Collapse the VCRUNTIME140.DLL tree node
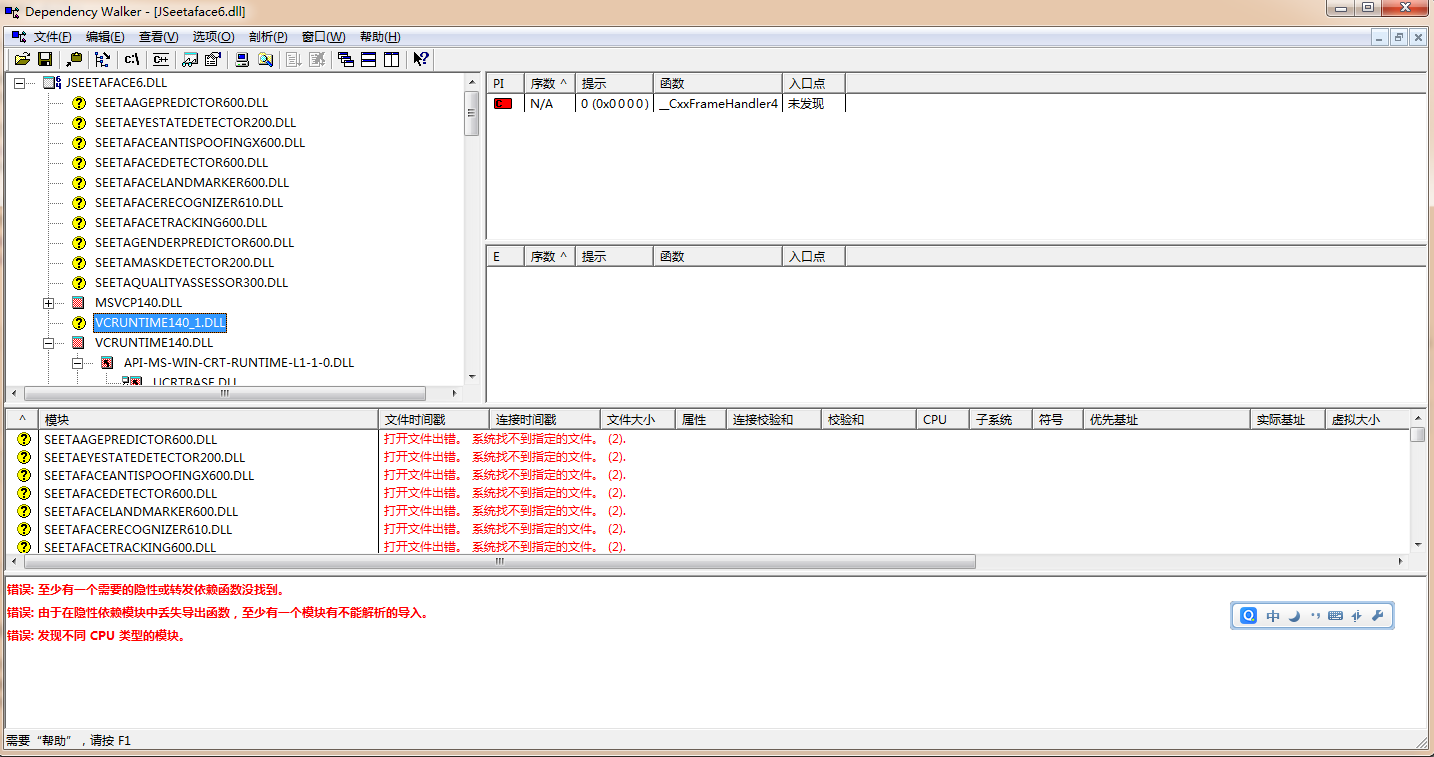 point(48,343)
